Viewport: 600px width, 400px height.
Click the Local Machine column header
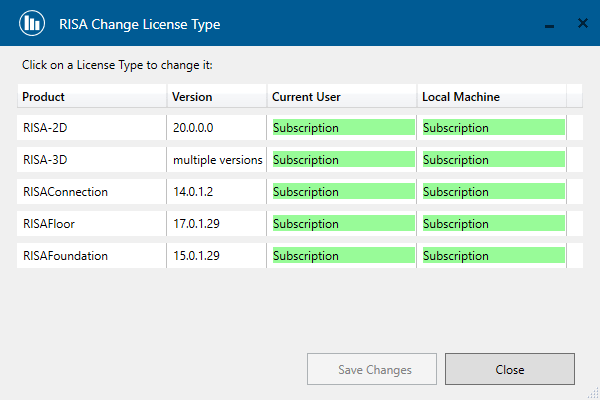pos(491,97)
